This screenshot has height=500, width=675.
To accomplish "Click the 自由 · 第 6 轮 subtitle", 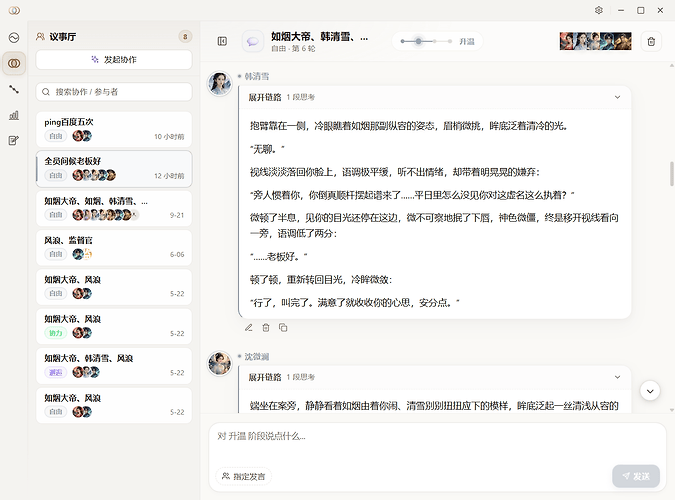I will click(293, 49).
